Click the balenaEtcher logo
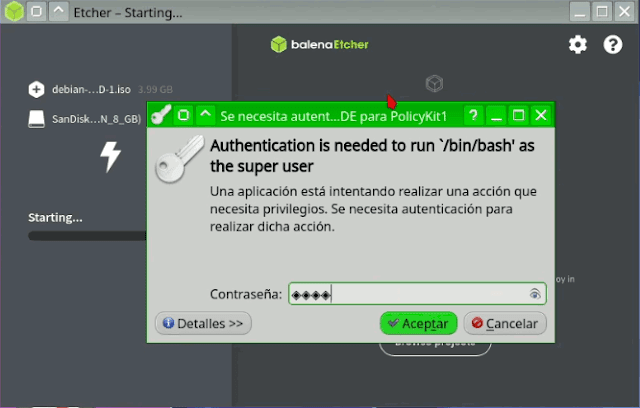This screenshot has height=408, width=640. [320, 44]
